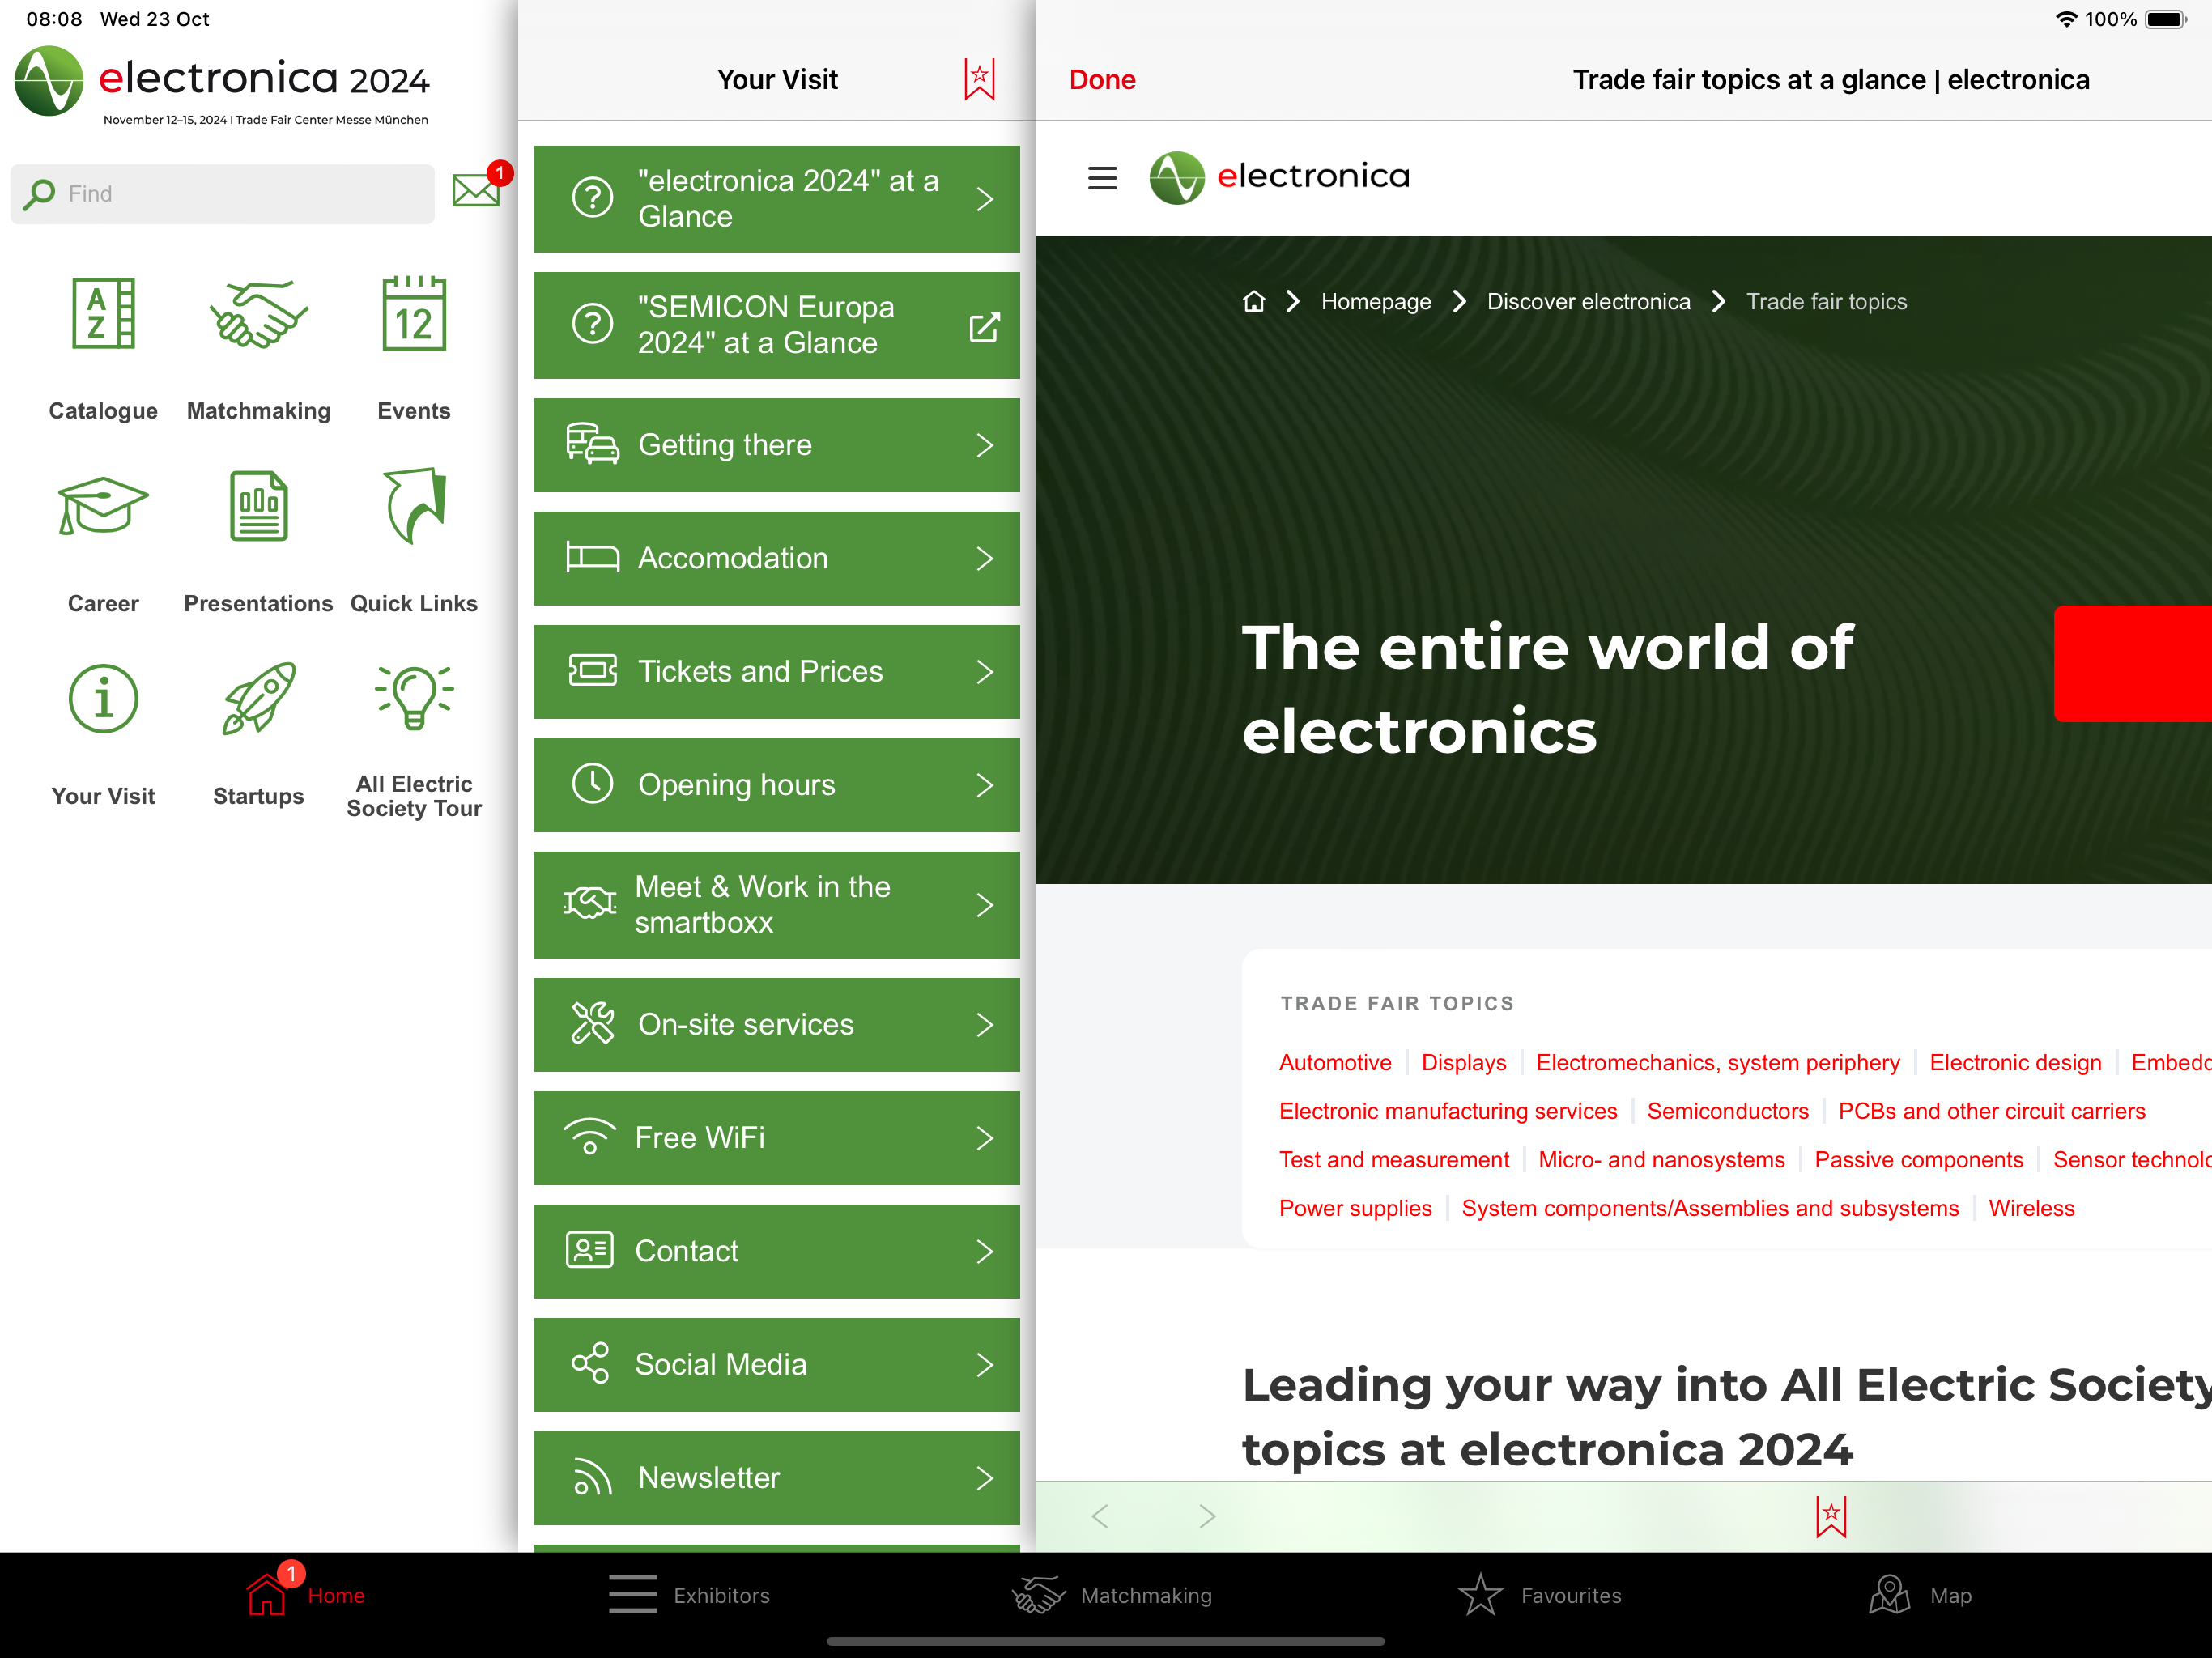Image resolution: width=2212 pixels, height=1658 pixels.
Task: Click the Electronic design topic link
Action: [x=2015, y=1062]
